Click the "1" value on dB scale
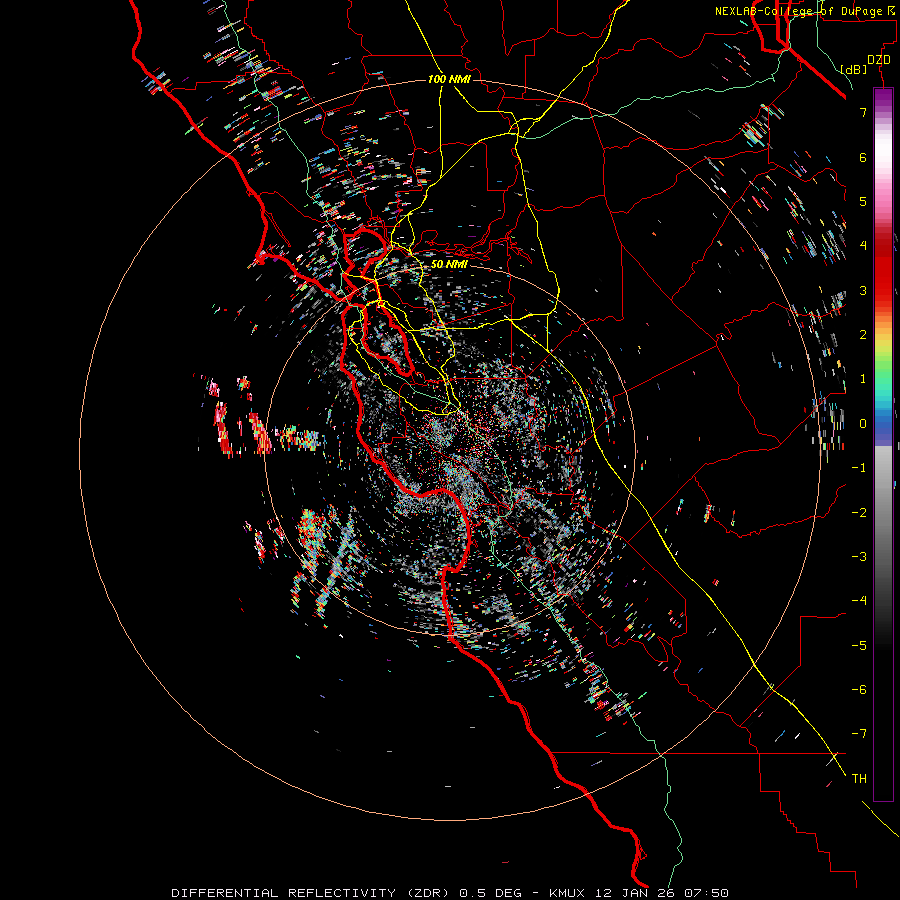Image resolution: width=900 pixels, height=900 pixels. [863, 379]
